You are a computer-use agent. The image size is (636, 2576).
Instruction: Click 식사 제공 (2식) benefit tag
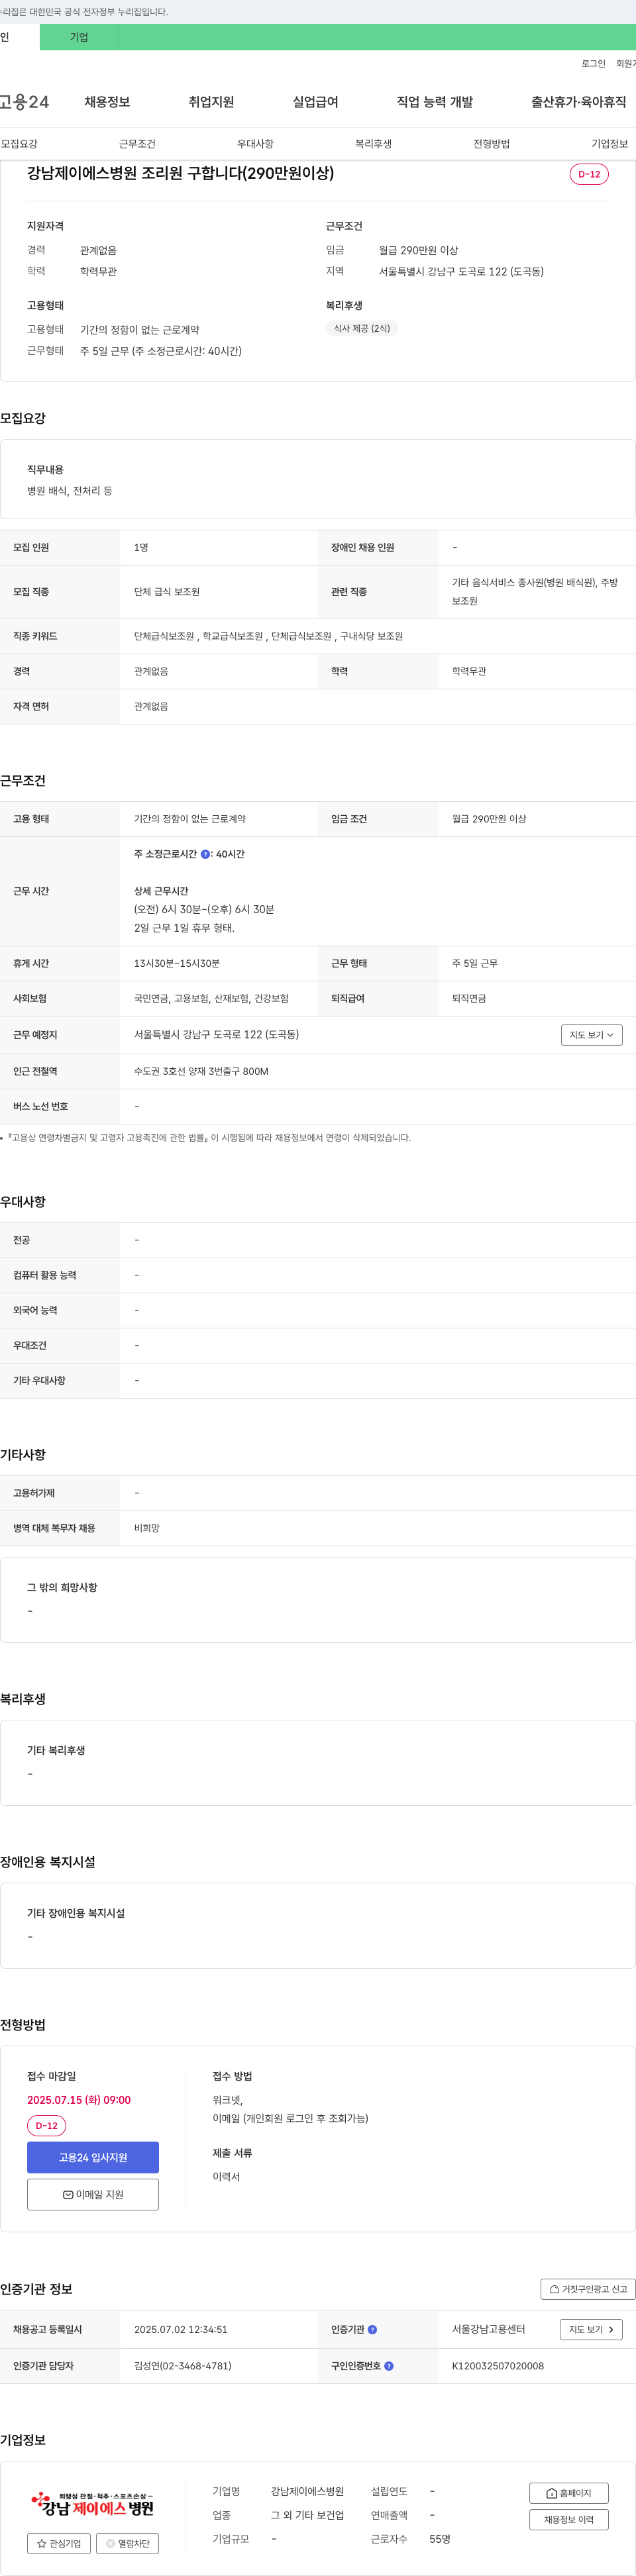coord(362,328)
